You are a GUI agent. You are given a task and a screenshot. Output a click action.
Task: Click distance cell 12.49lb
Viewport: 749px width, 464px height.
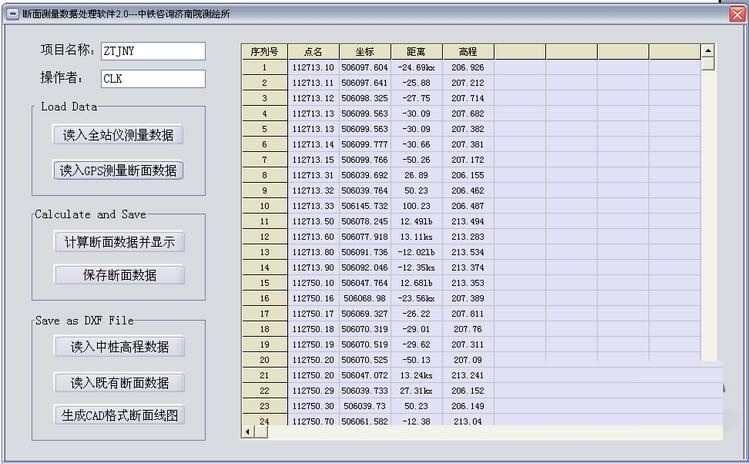[x=417, y=221]
